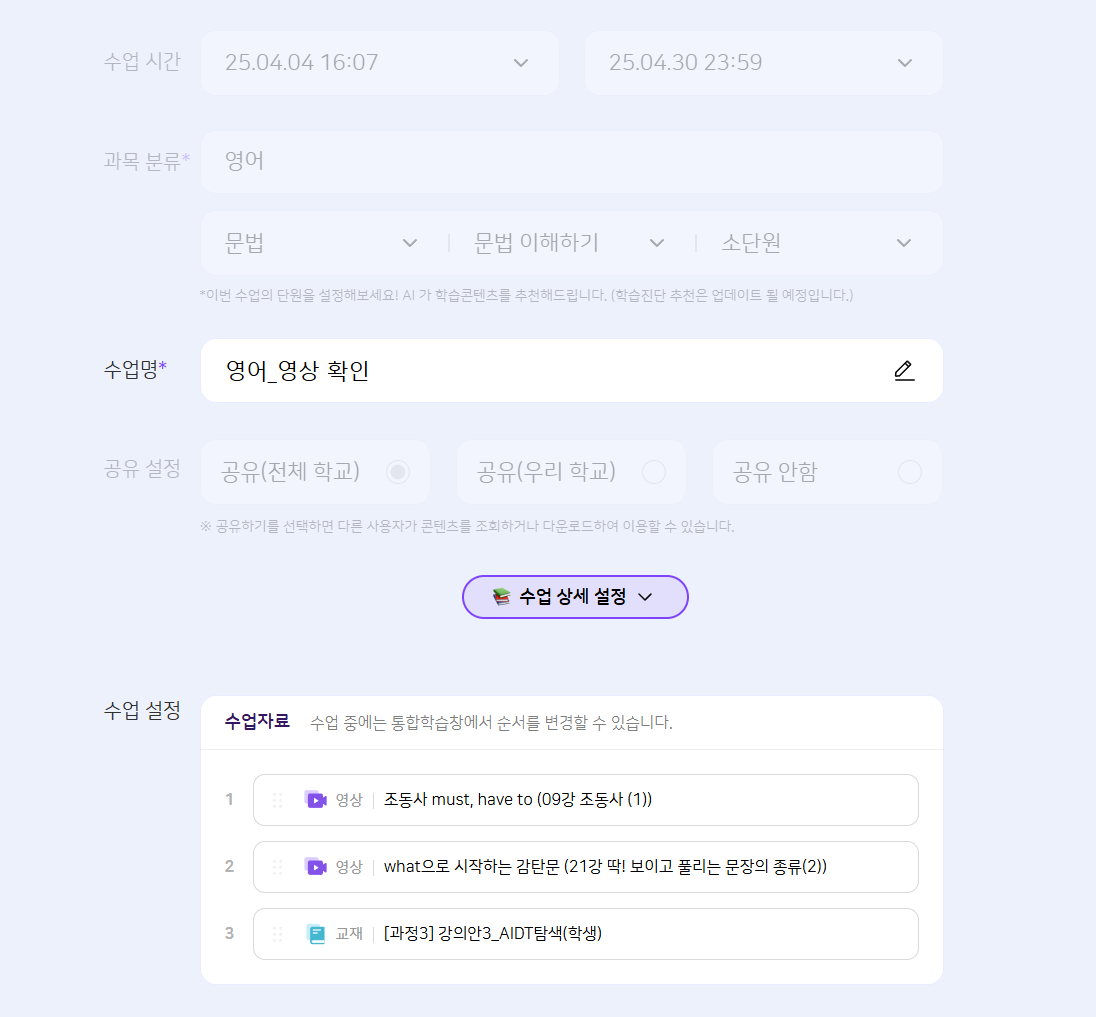Click the 과목 분류 field showing 영어

(x=571, y=162)
